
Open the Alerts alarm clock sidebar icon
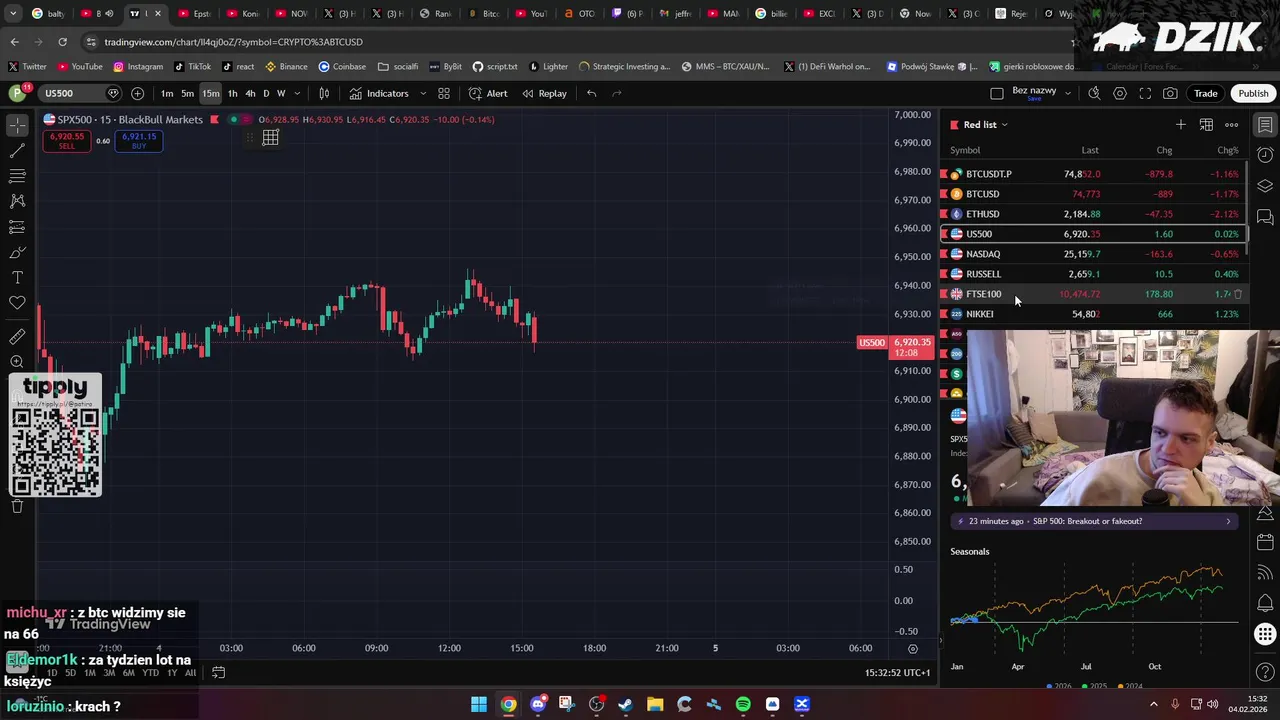[1265, 155]
